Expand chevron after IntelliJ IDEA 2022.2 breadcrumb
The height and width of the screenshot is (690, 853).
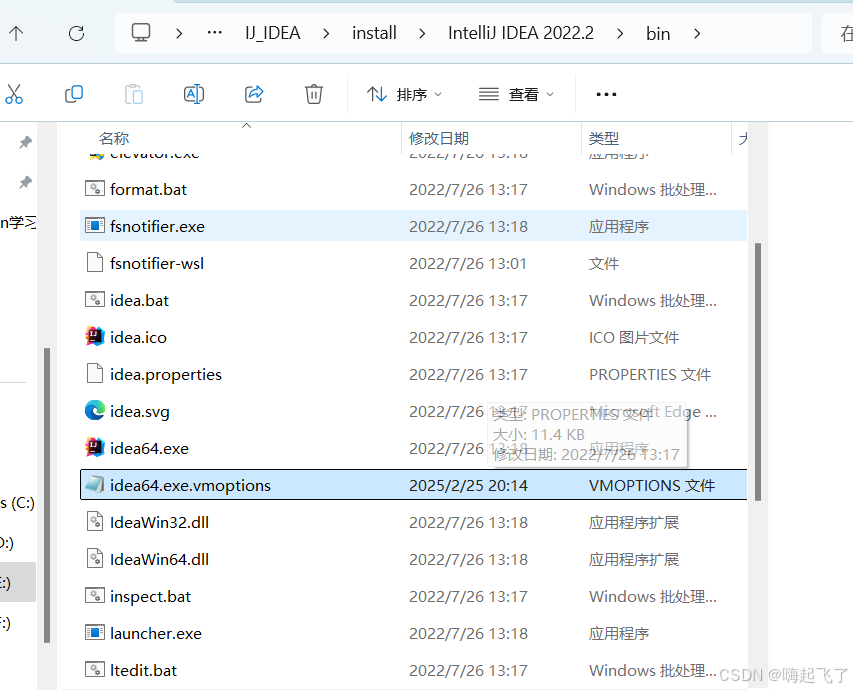point(620,34)
